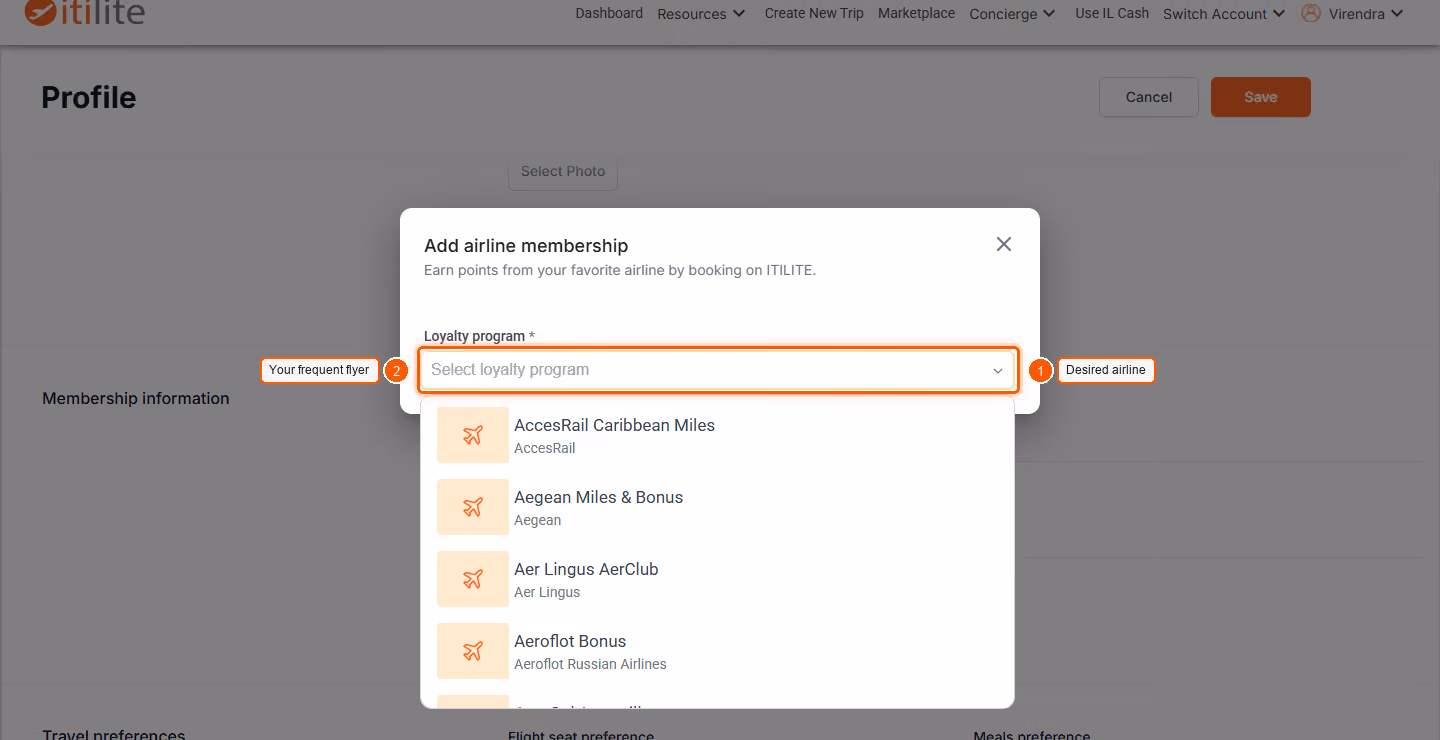Click the AccesRail Caribbean Miles plane icon
This screenshot has height=740, width=1440.
point(473,435)
